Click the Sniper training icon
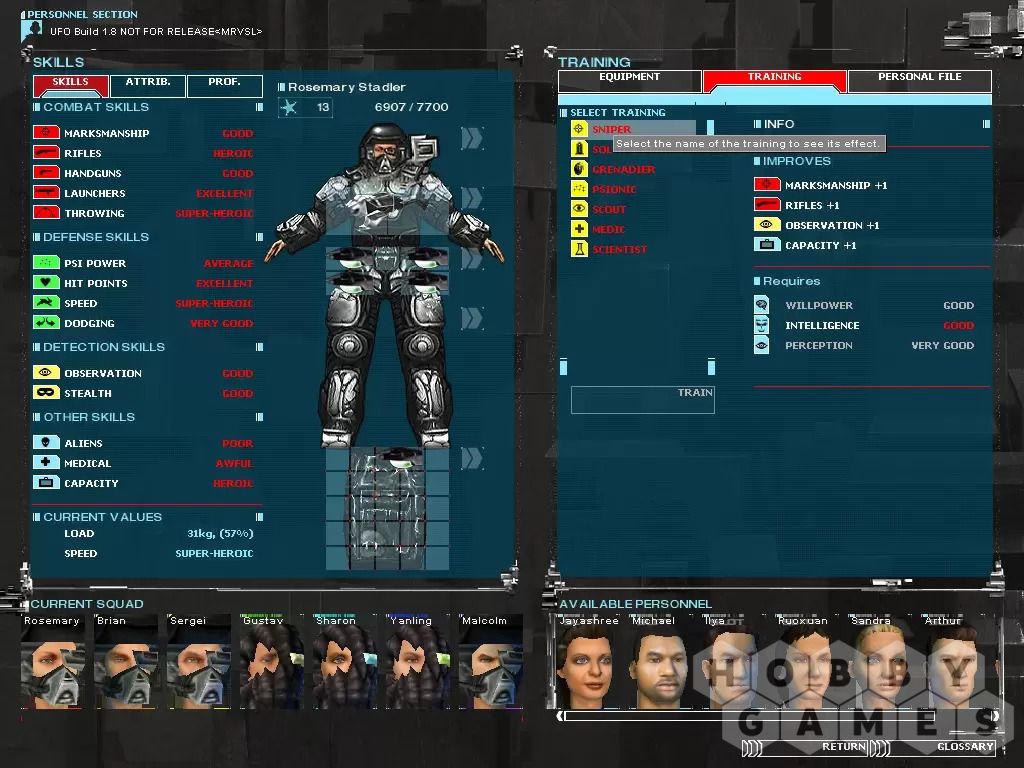 tap(579, 129)
